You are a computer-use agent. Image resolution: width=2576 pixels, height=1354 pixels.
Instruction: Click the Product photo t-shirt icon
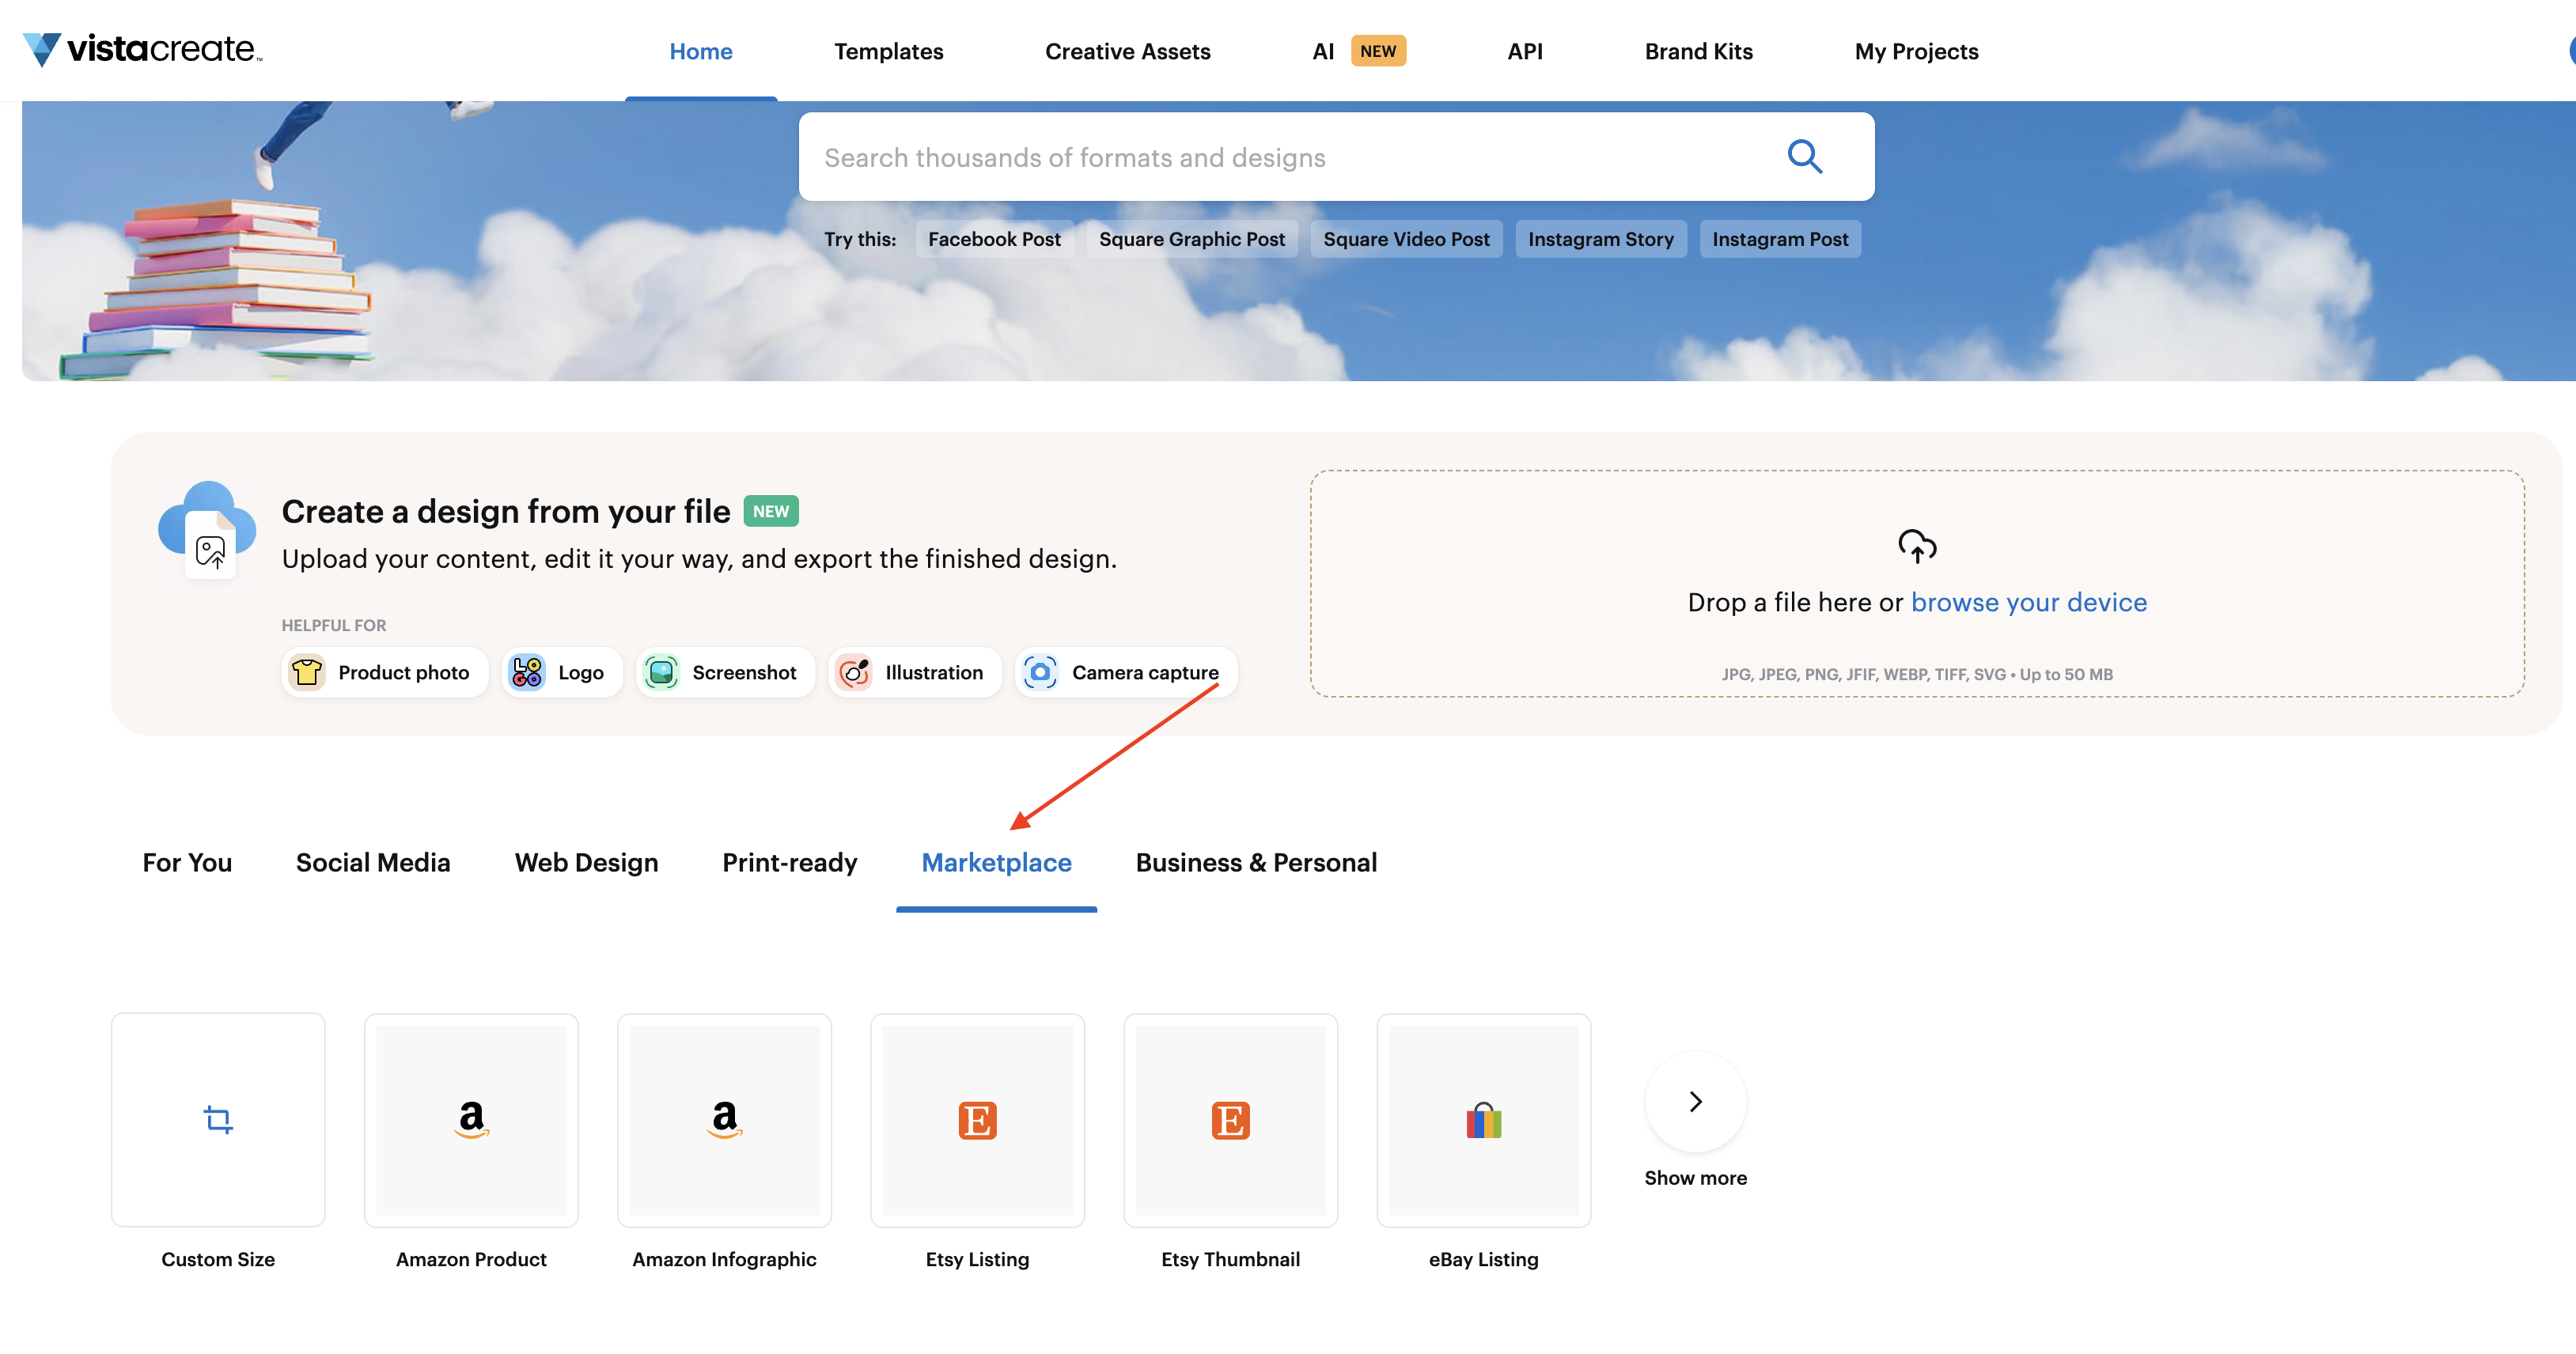[307, 672]
